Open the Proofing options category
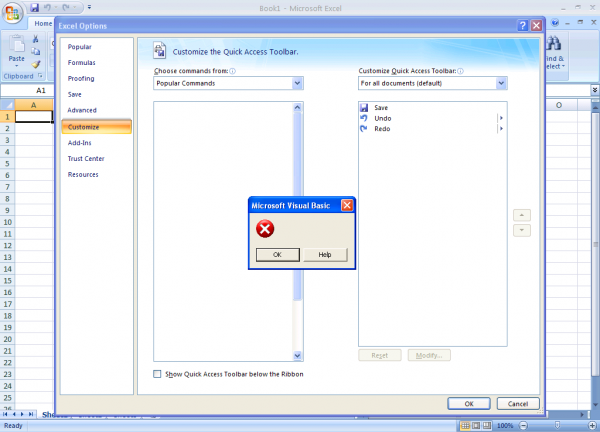This screenshot has width=600, height=432. (81, 78)
